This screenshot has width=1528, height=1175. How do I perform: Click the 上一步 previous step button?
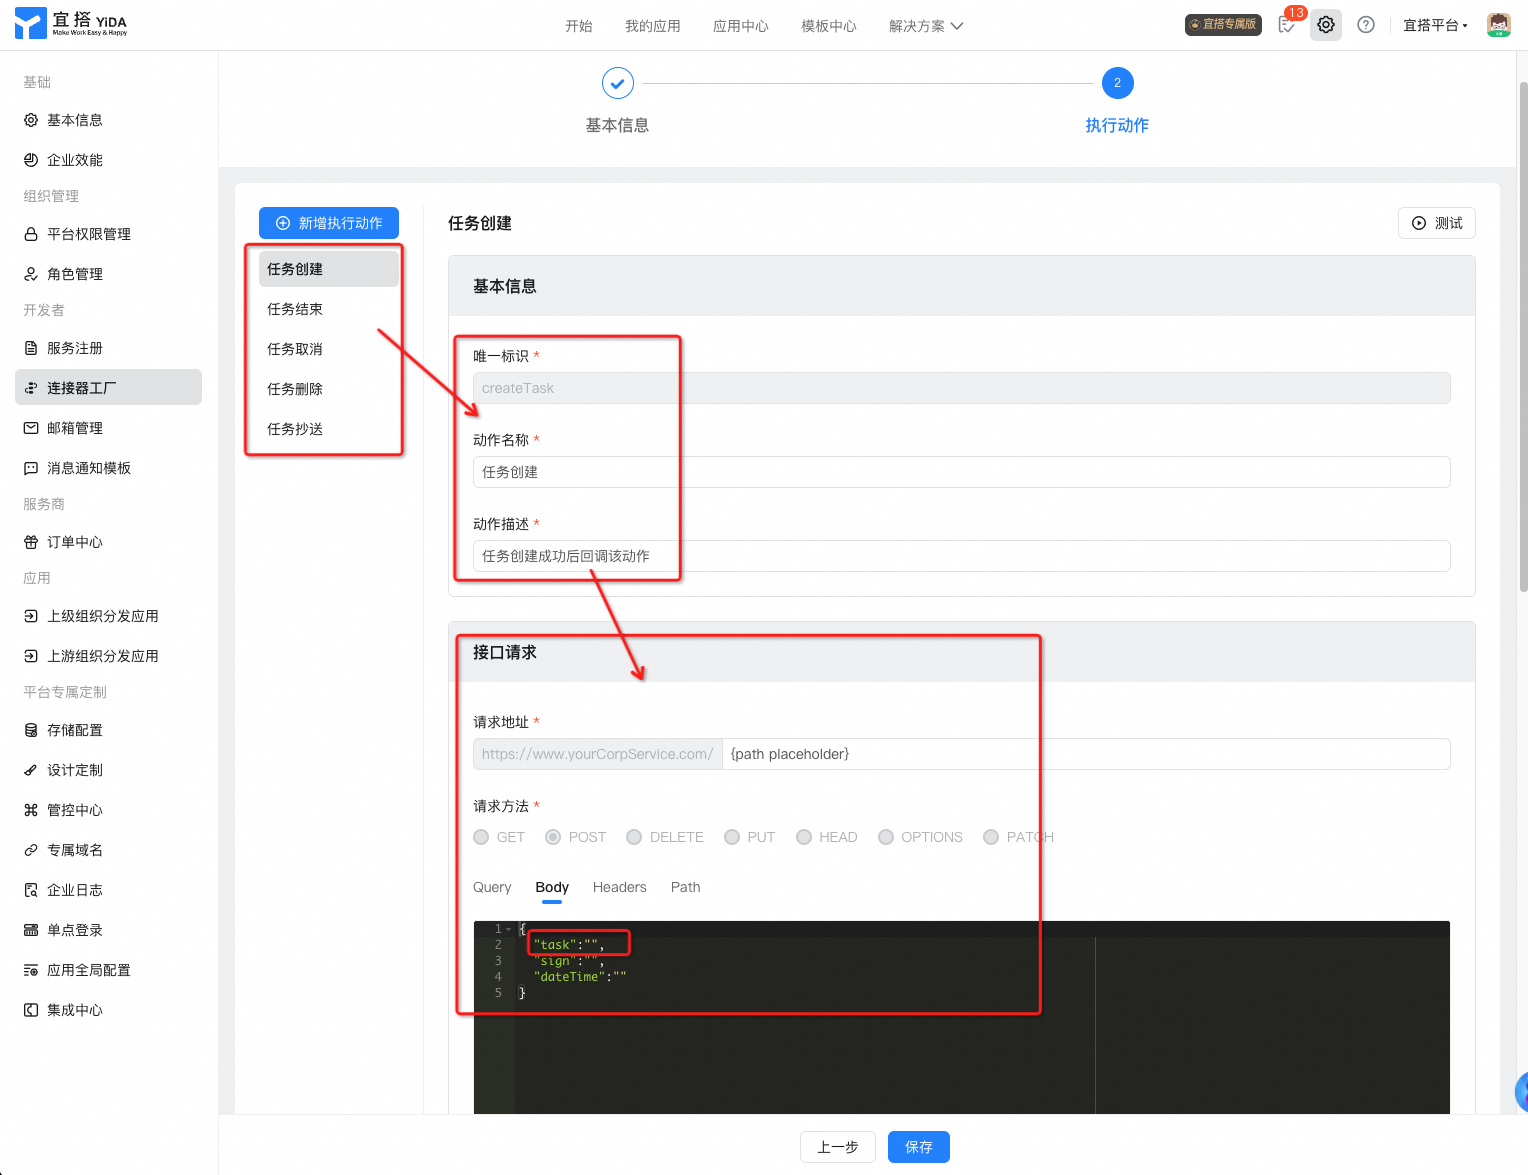(838, 1147)
